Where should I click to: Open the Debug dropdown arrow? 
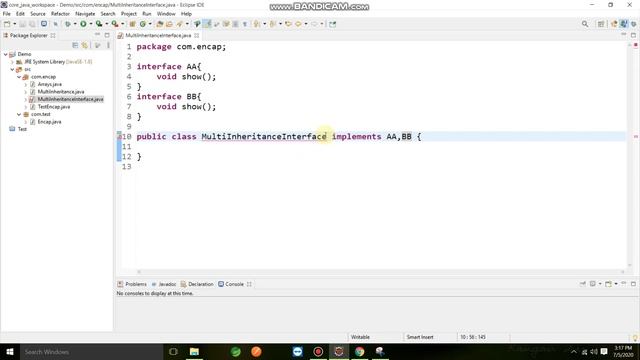[x=75, y=24]
